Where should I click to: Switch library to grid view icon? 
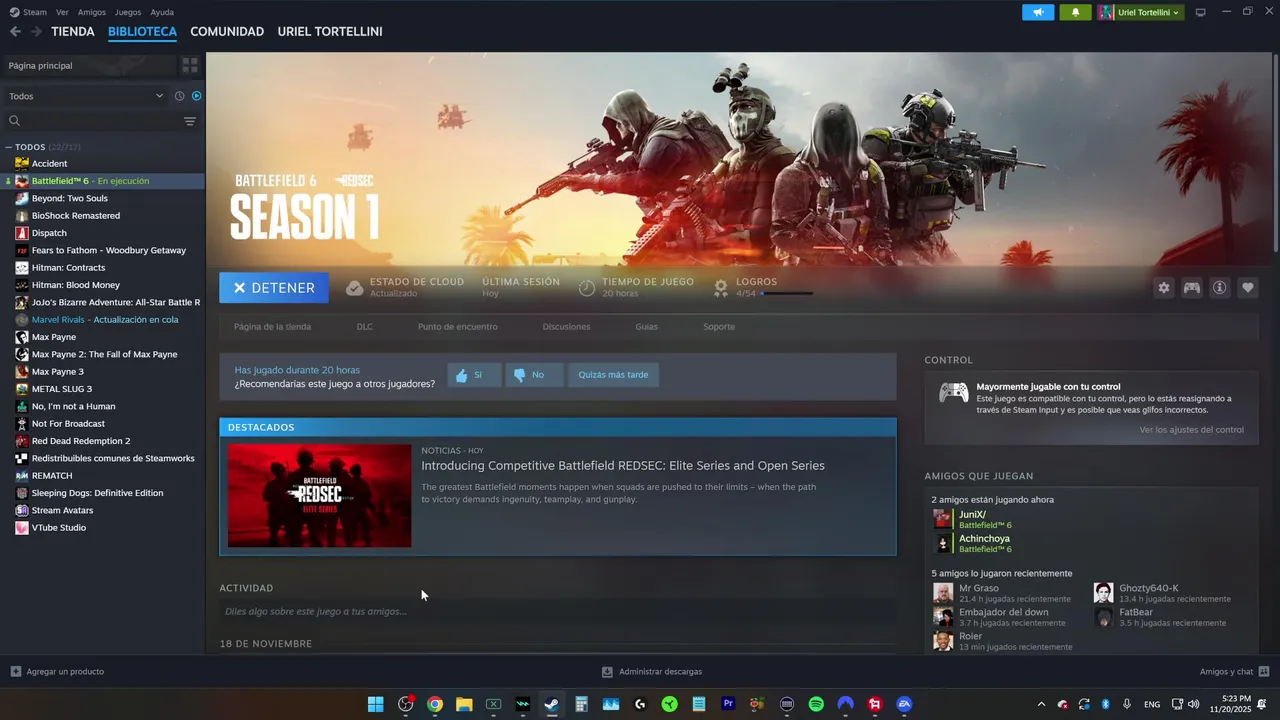coord(190,65)
